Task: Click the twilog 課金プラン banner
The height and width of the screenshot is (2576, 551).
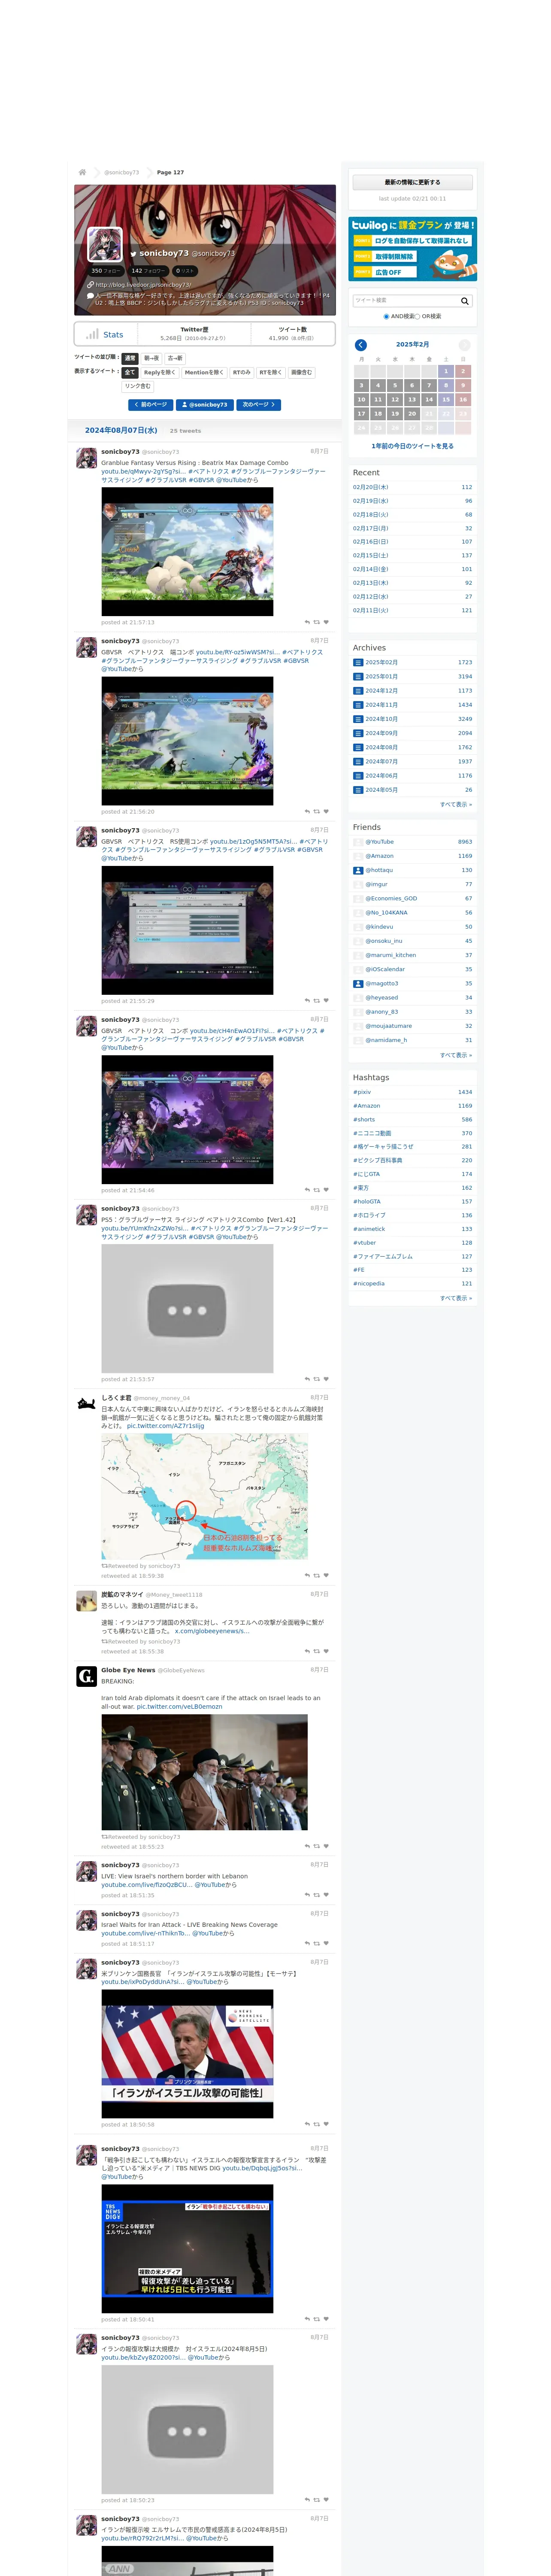Action: point(412,249)
